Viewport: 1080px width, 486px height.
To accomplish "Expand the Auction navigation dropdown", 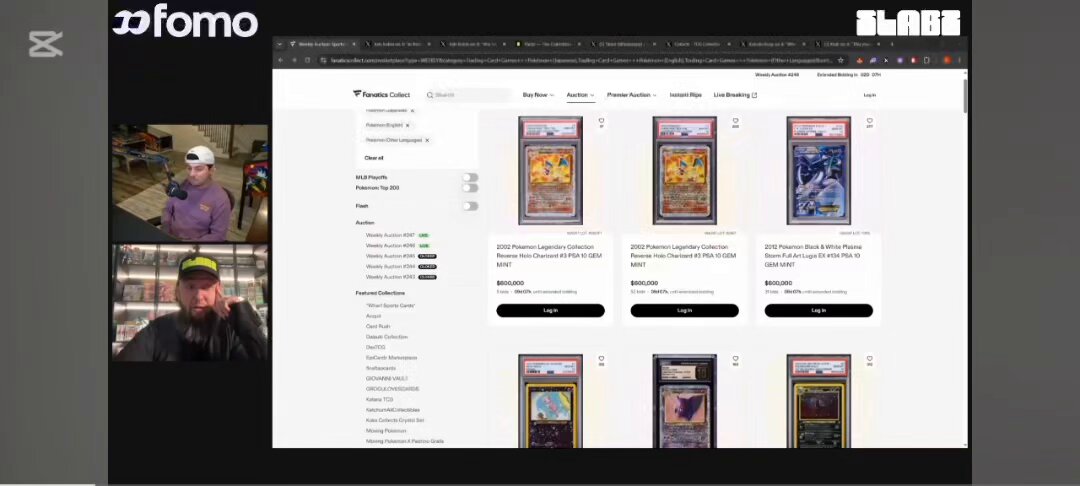I will tap(580, 95).
